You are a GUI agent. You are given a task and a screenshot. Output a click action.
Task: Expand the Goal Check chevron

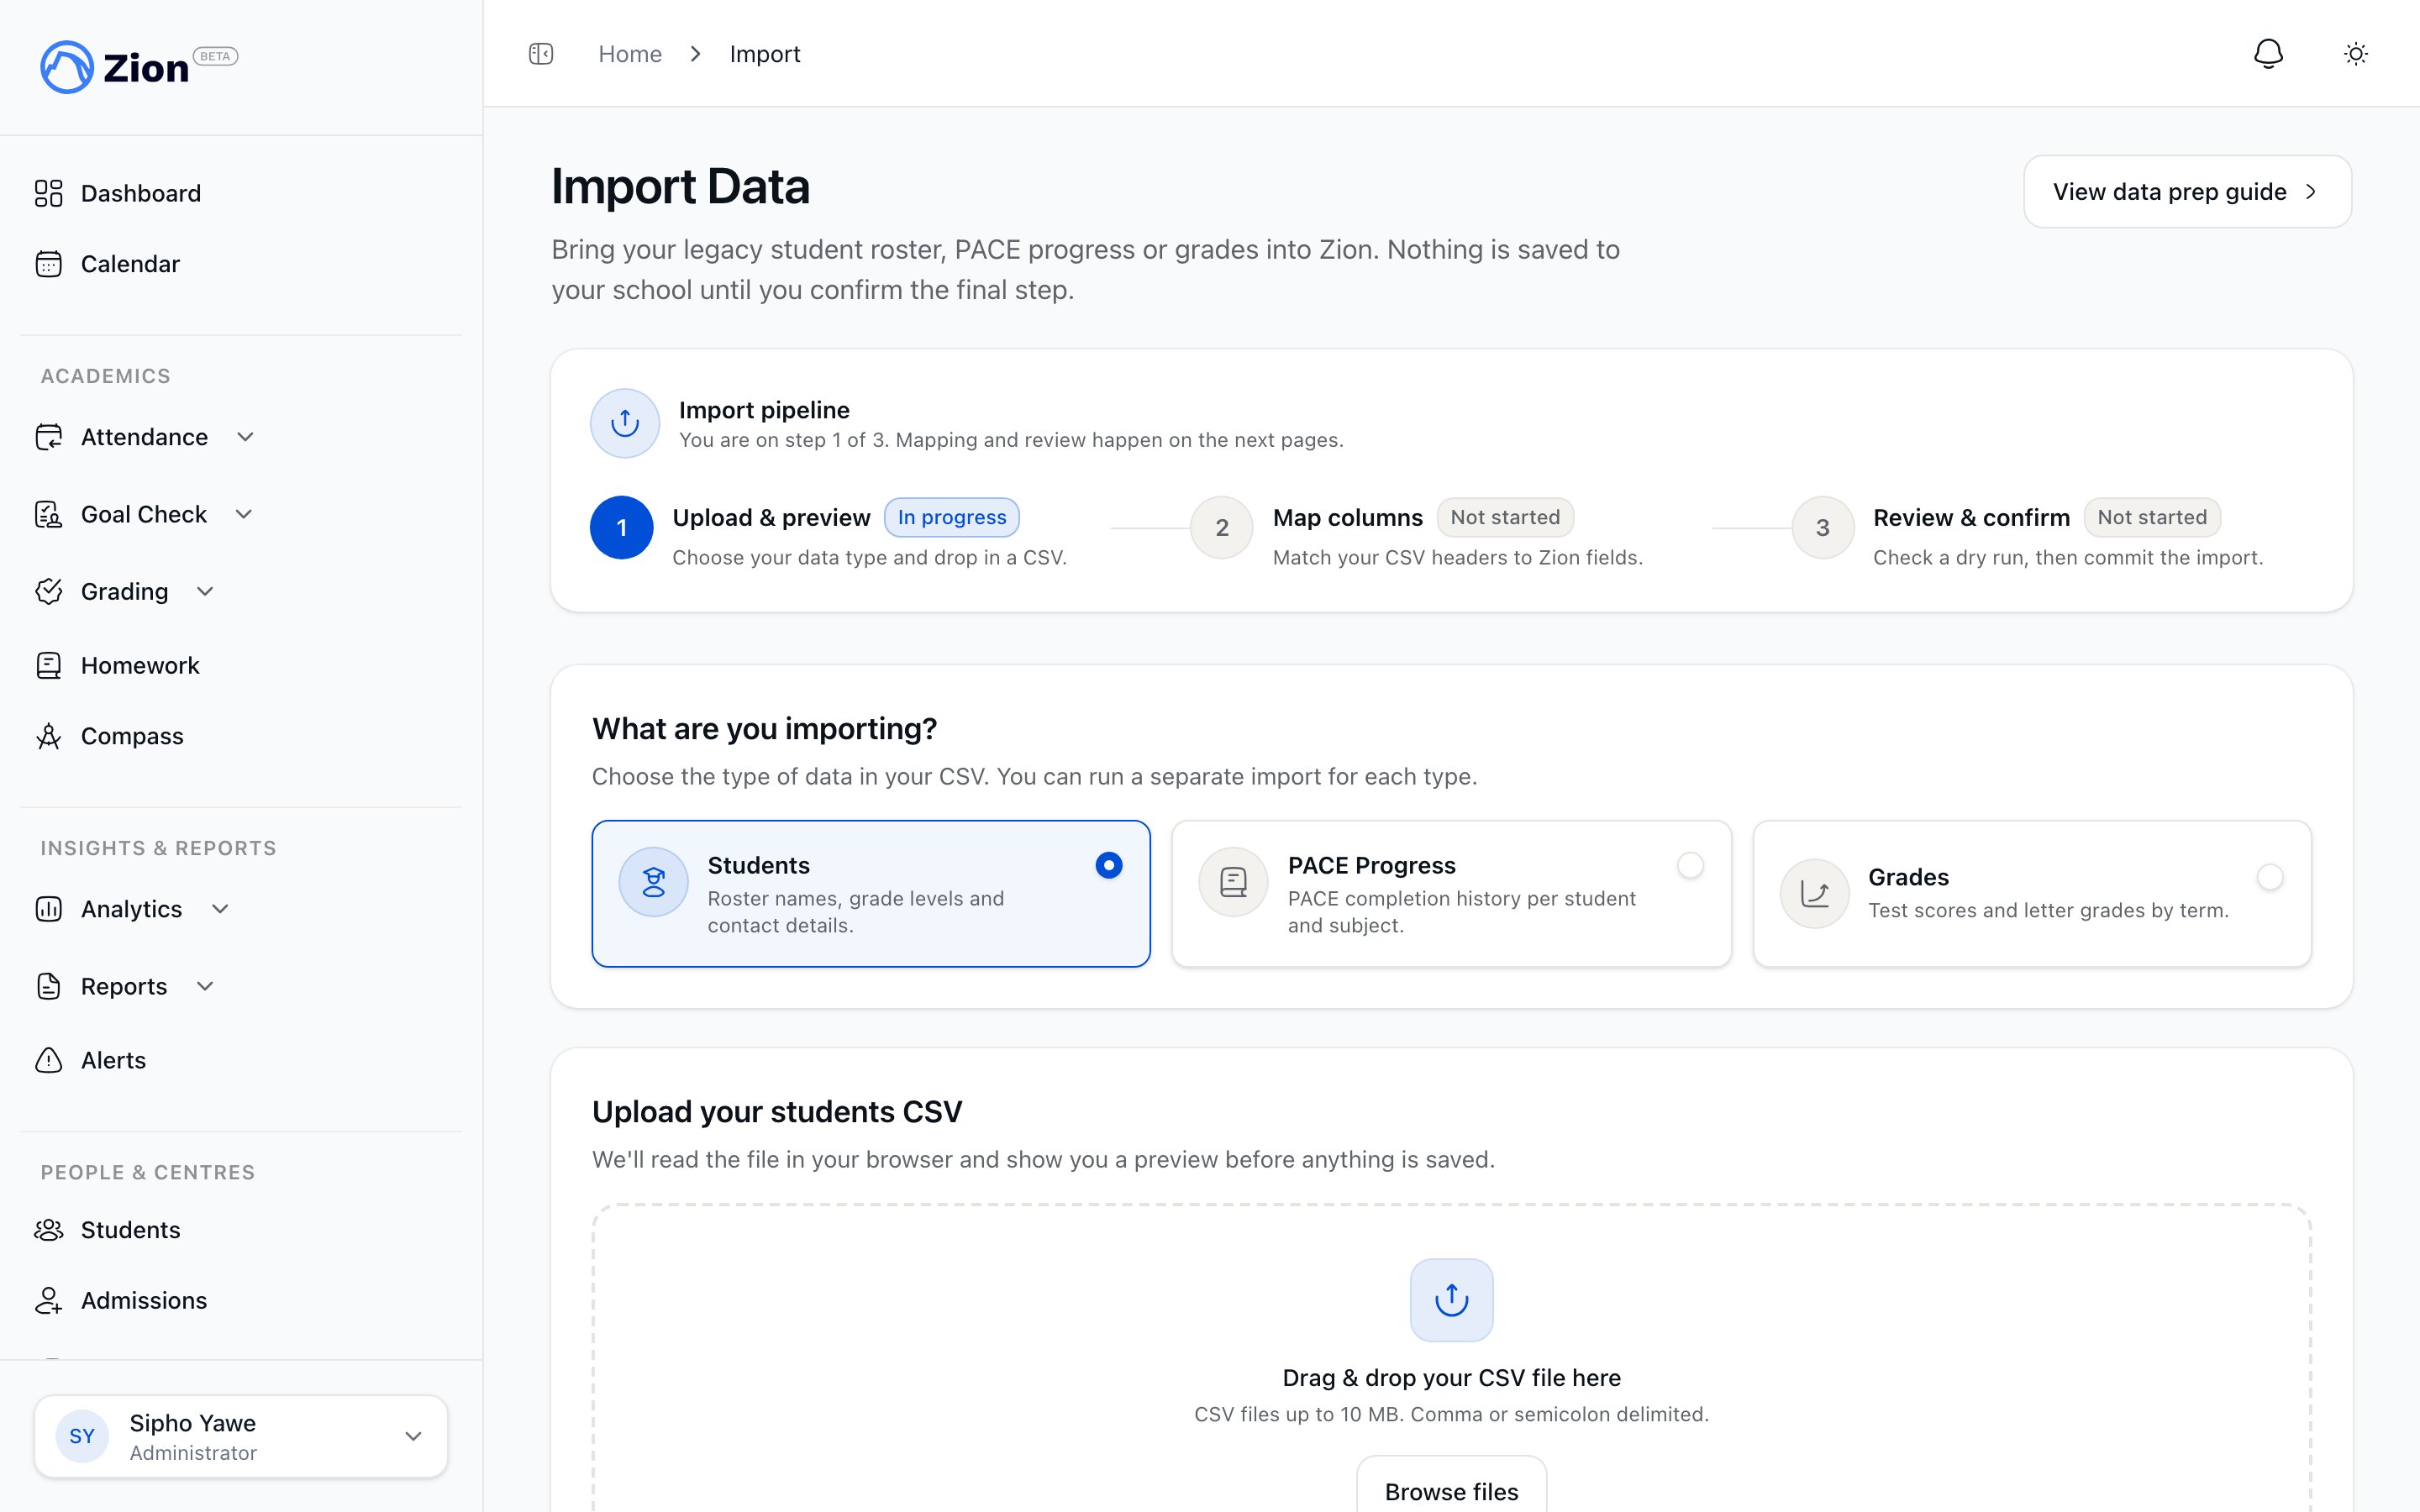click(x=244, y=514)
